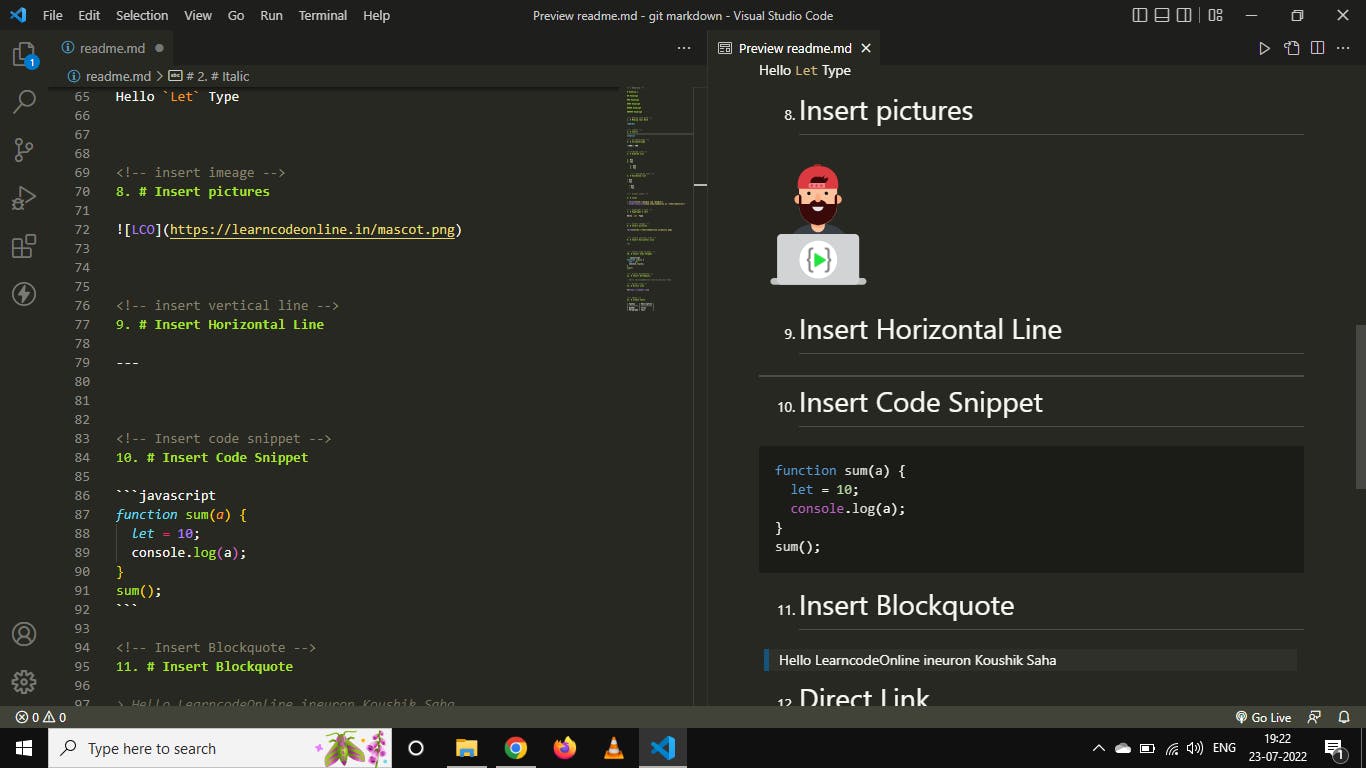
Task: Click the '```javascript' fence line in editor
Action: [x=166, y=496]
